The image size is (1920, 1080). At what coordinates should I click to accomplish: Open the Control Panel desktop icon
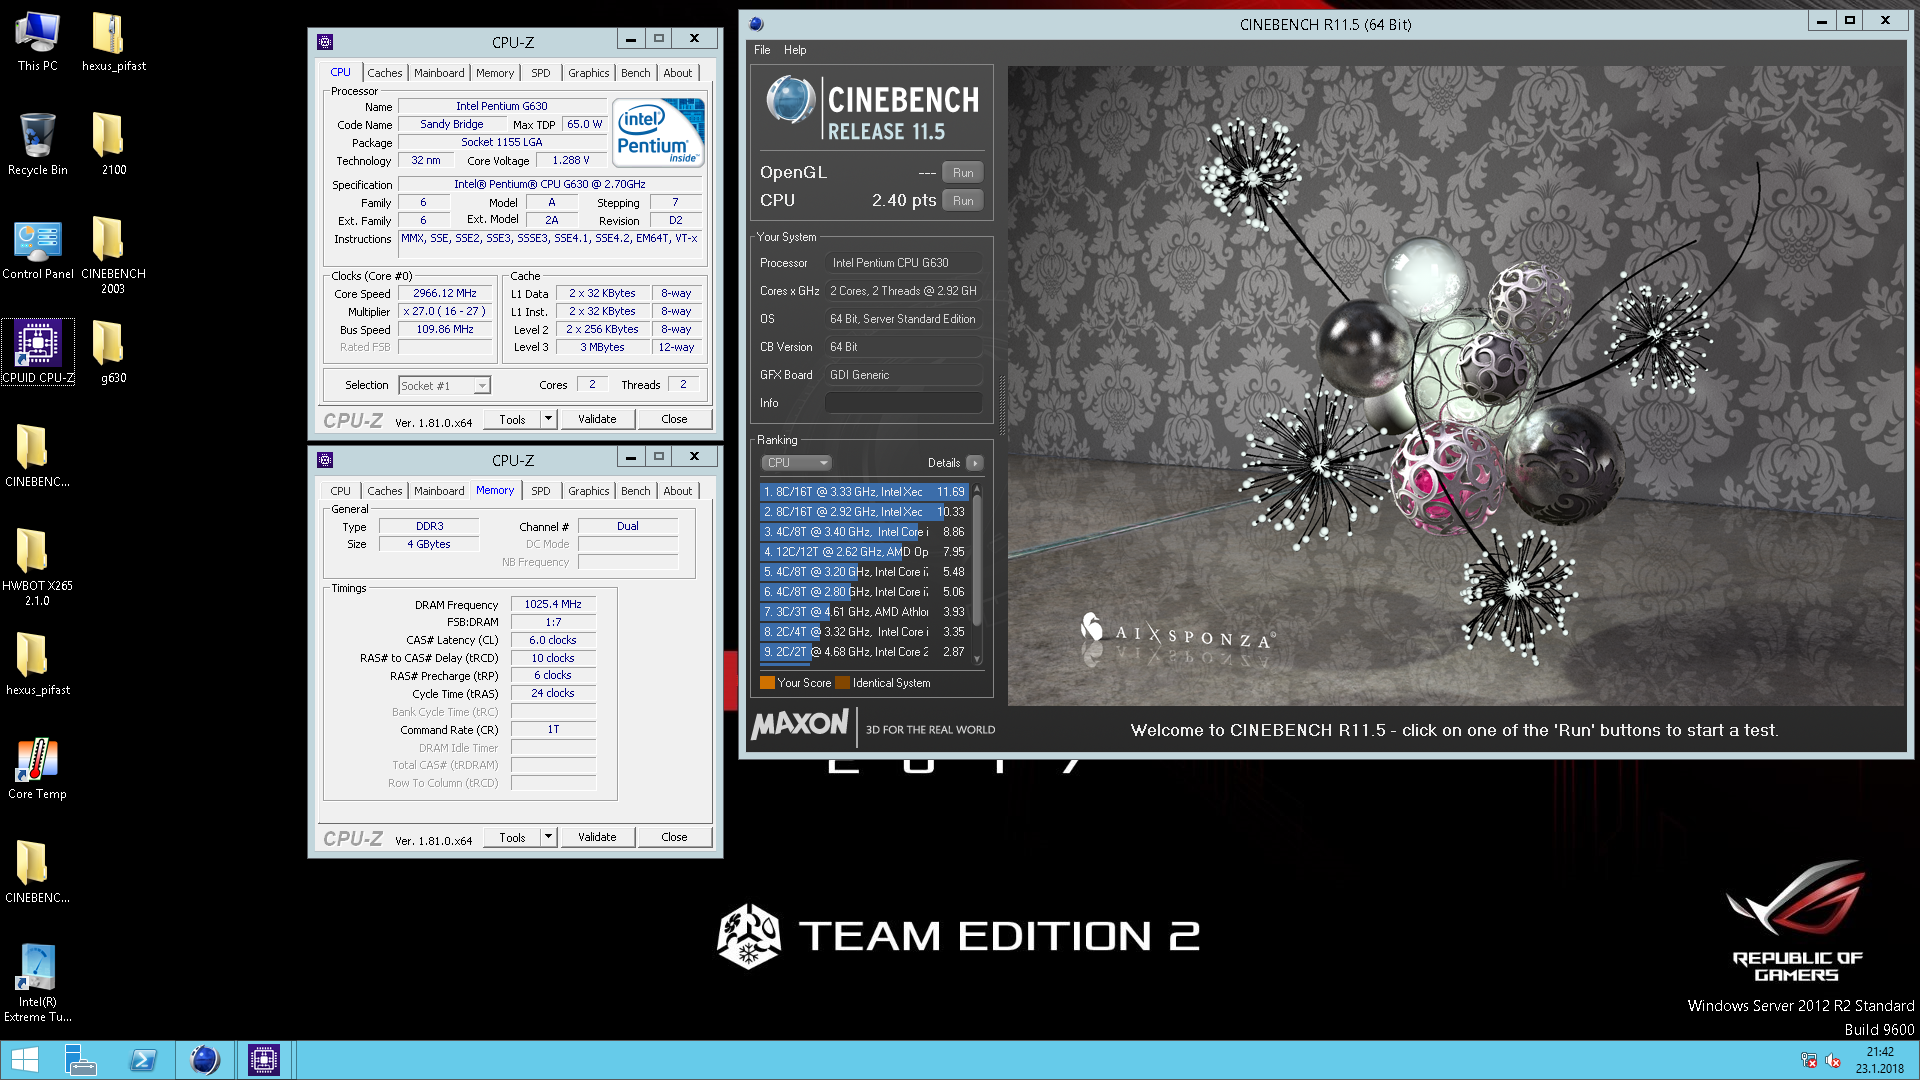(x=38, y=249)
